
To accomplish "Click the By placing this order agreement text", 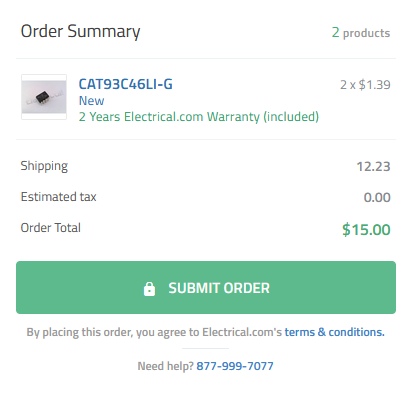I will (x=154, y=332).
